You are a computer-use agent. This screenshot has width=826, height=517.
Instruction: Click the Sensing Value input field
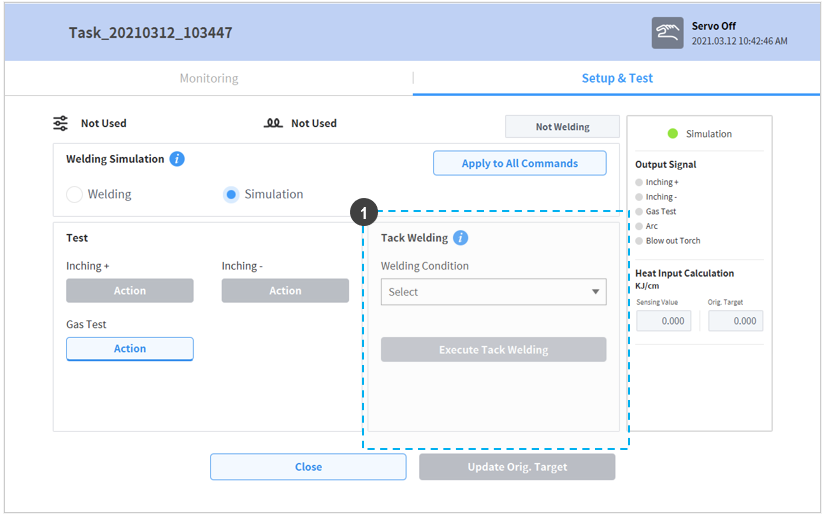point(664,321)
